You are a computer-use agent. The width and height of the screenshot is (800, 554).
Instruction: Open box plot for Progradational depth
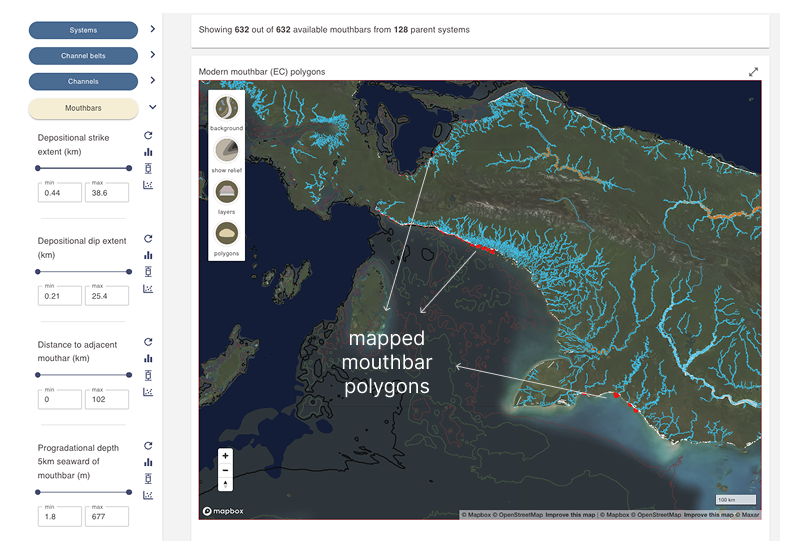(x=148, y=479)
